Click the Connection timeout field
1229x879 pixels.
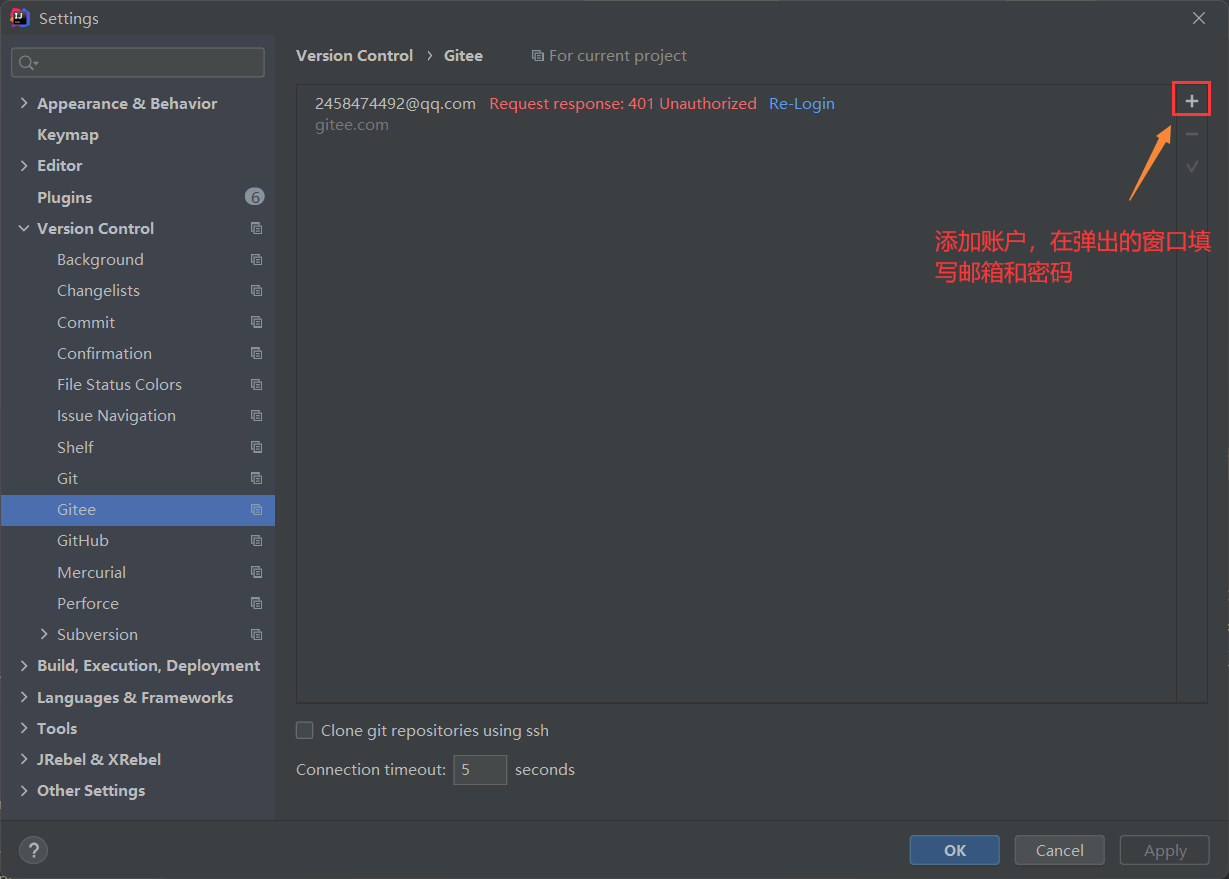point(480,769)
